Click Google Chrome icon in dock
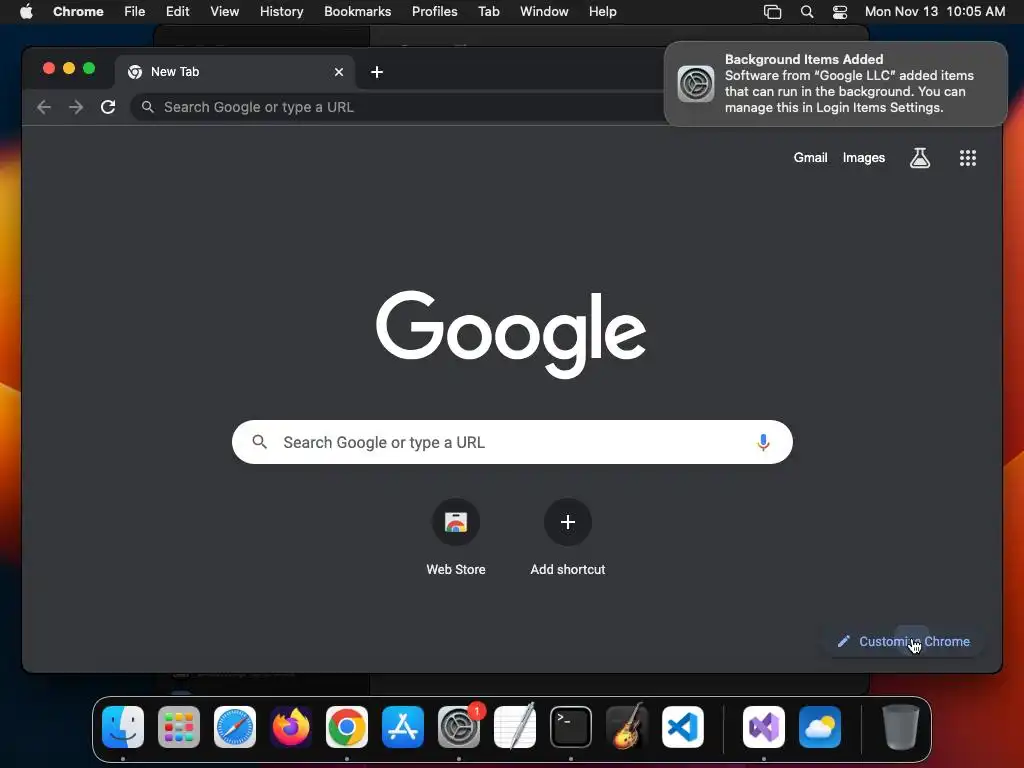 pos(347,727)
